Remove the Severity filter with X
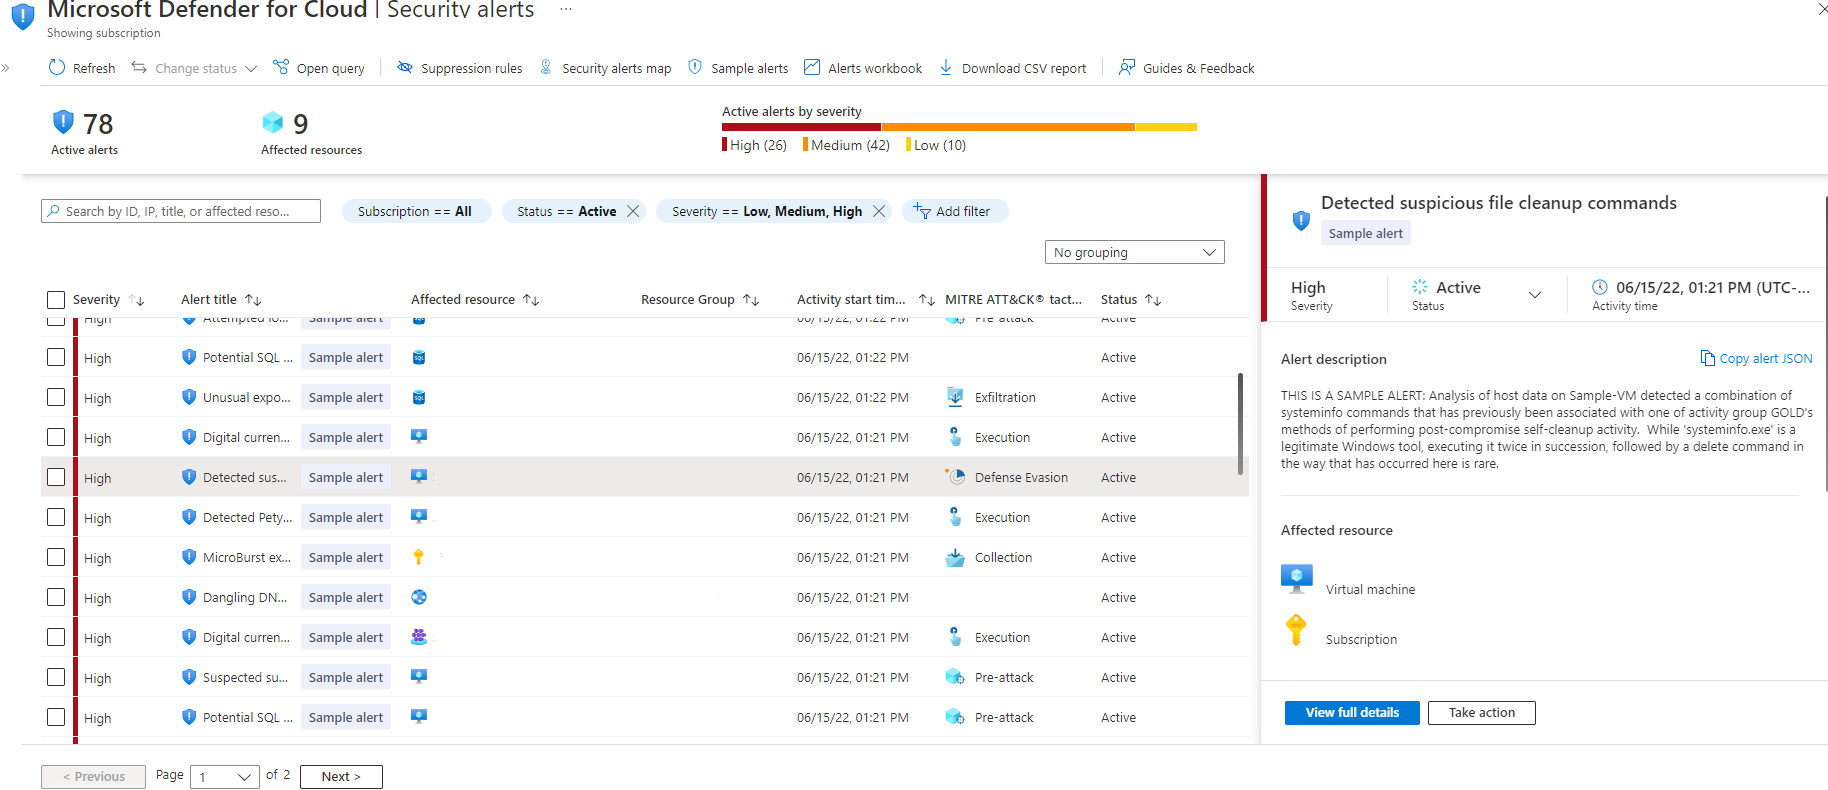 coord(879,211)
